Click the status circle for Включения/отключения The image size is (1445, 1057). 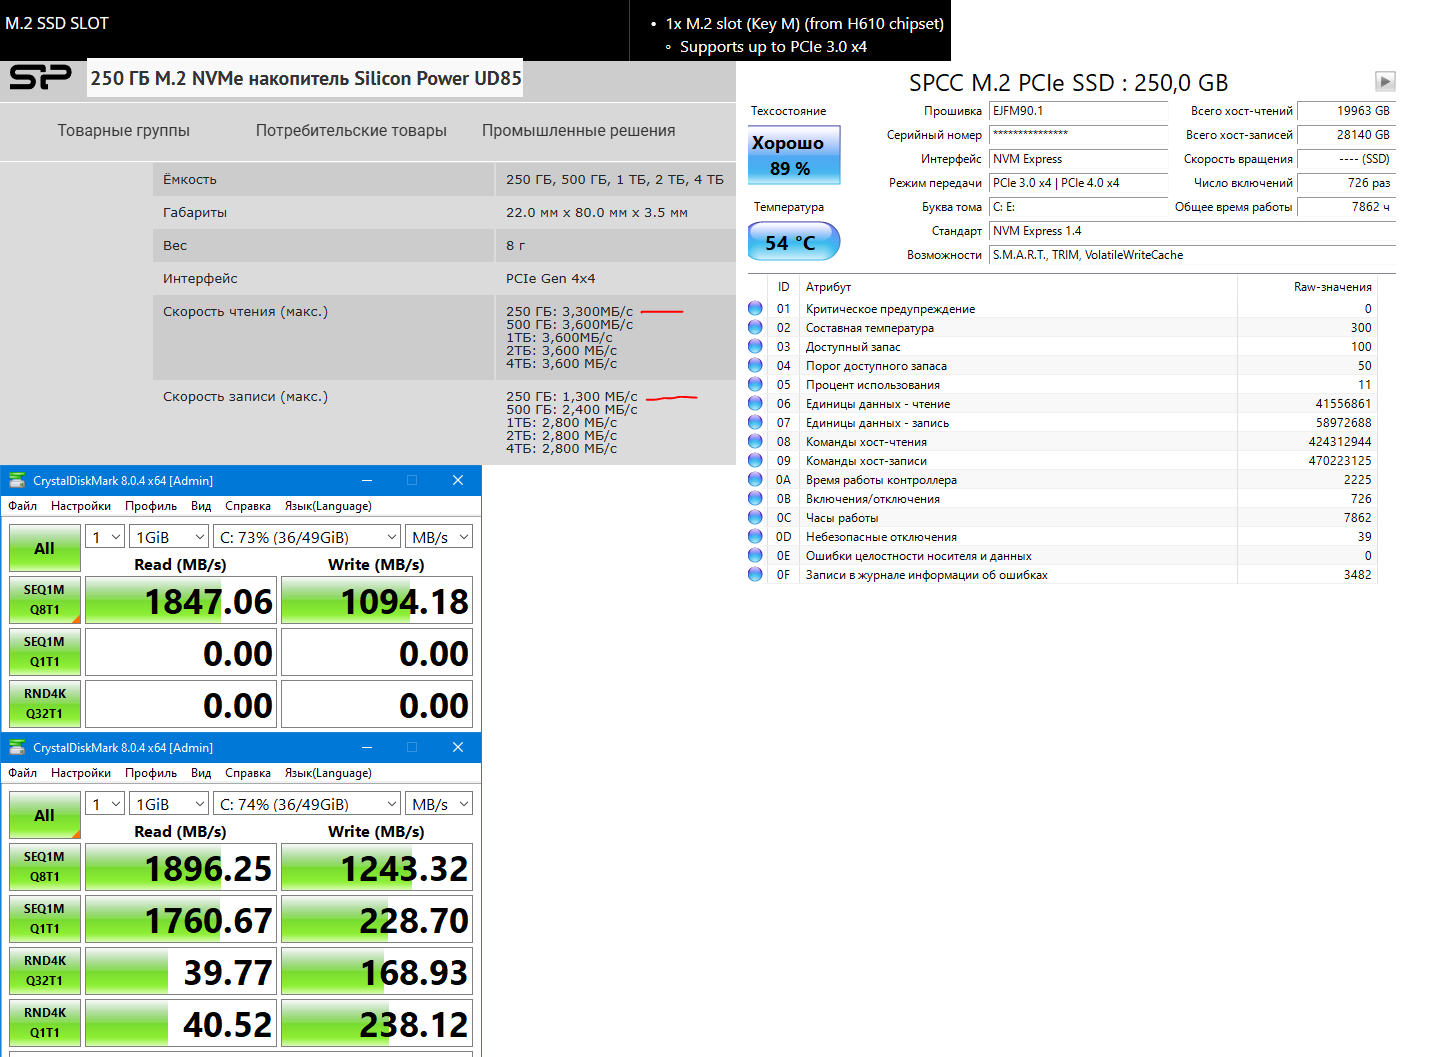(755, 498)
